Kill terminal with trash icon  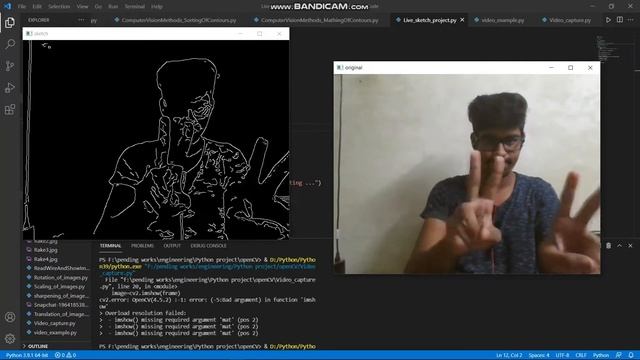[609, 245]
